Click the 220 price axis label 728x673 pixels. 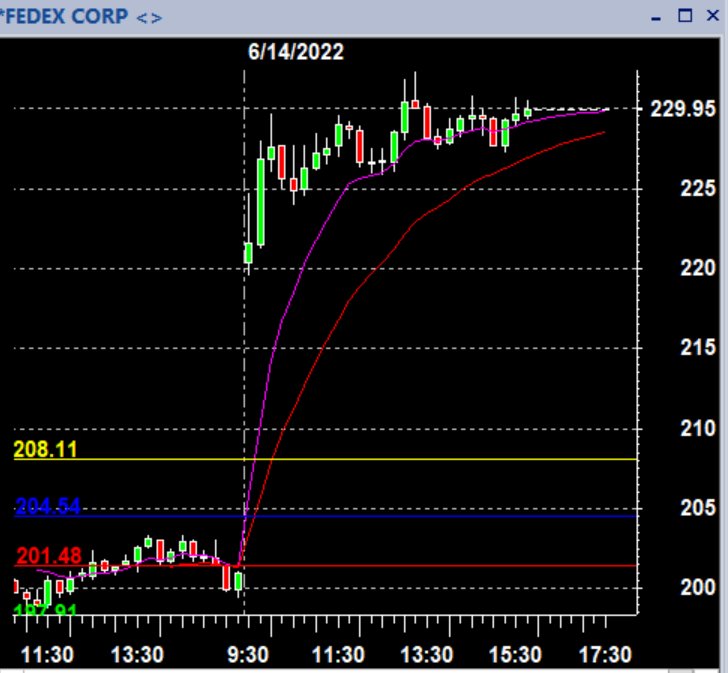point(698,268)
